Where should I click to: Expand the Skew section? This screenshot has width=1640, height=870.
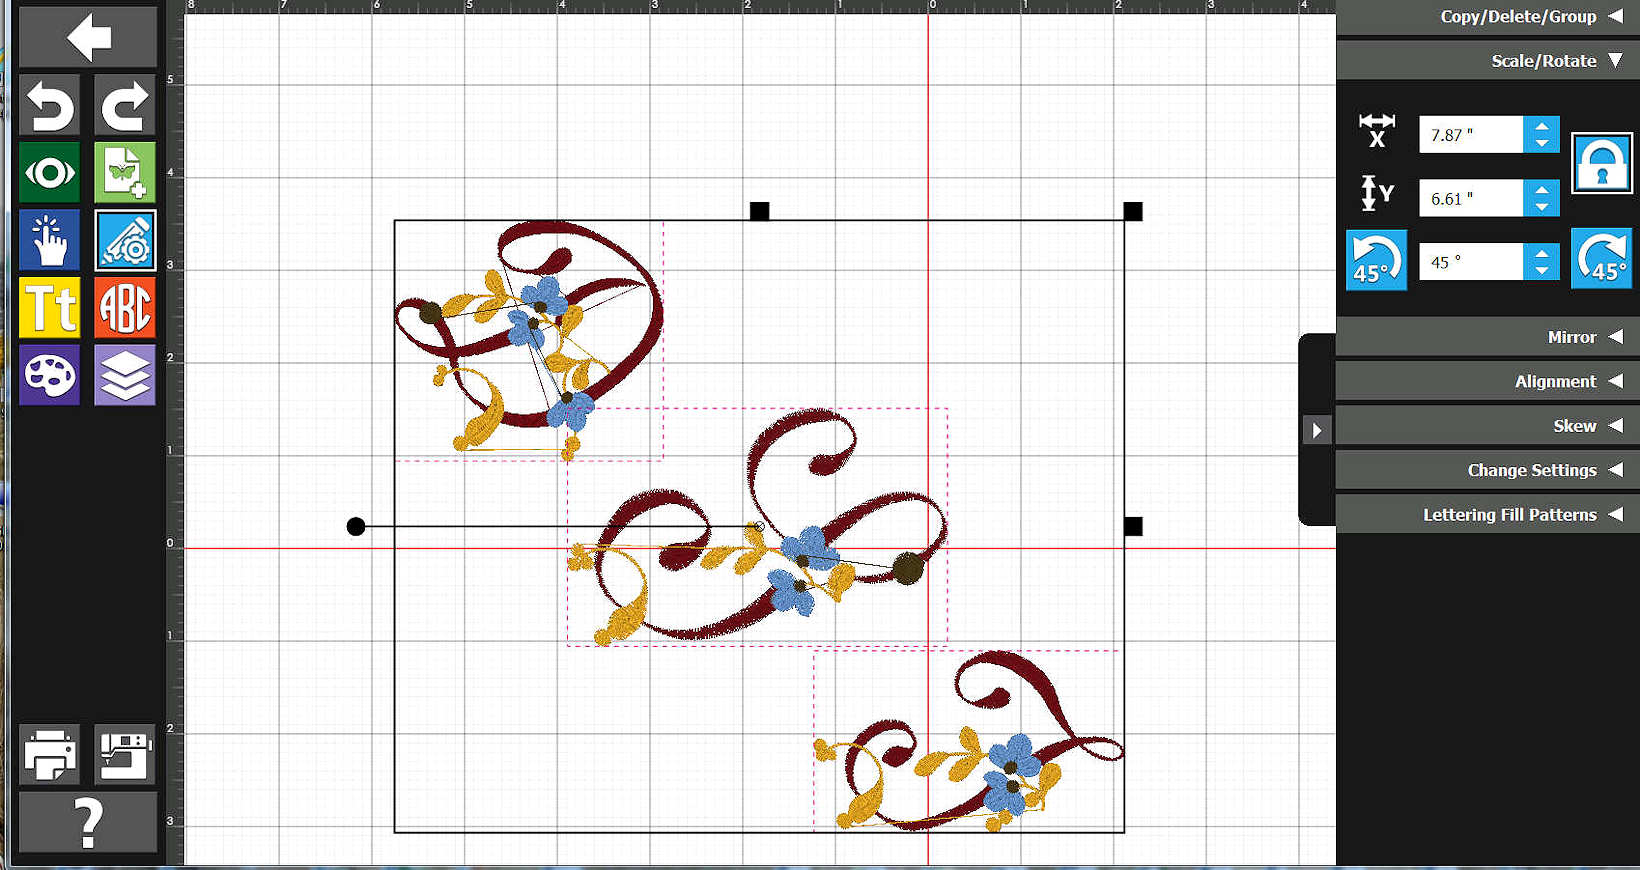1487,426
